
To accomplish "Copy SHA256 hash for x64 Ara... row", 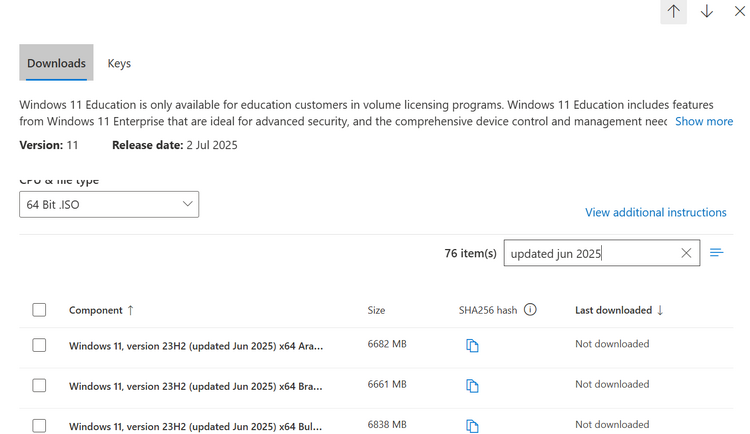I will (x=472, y=345).
